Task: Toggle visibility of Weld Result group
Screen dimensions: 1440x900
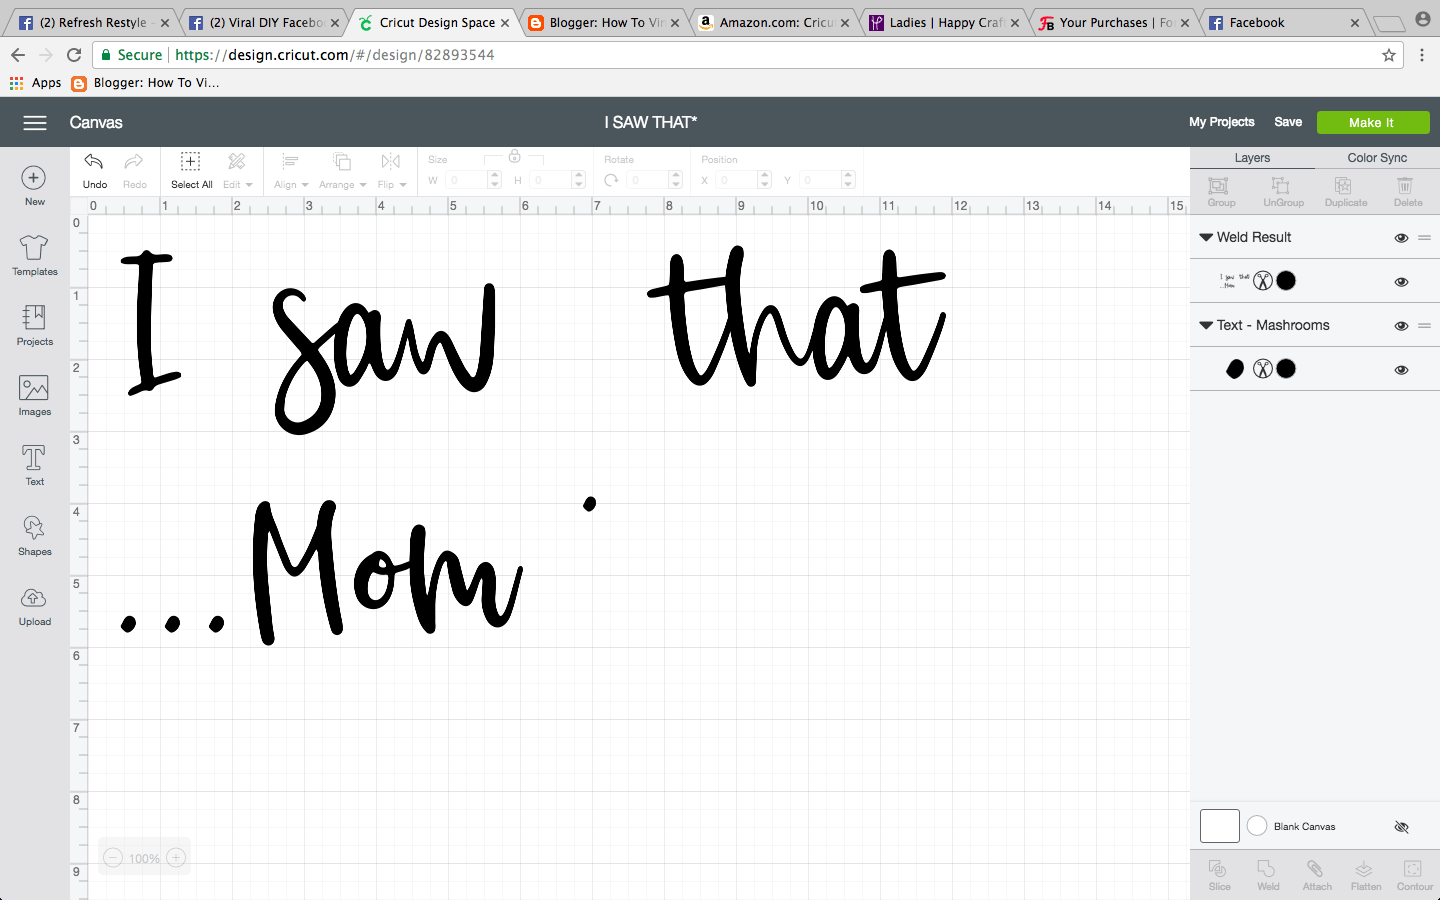Action: (x=1401, y=238)
